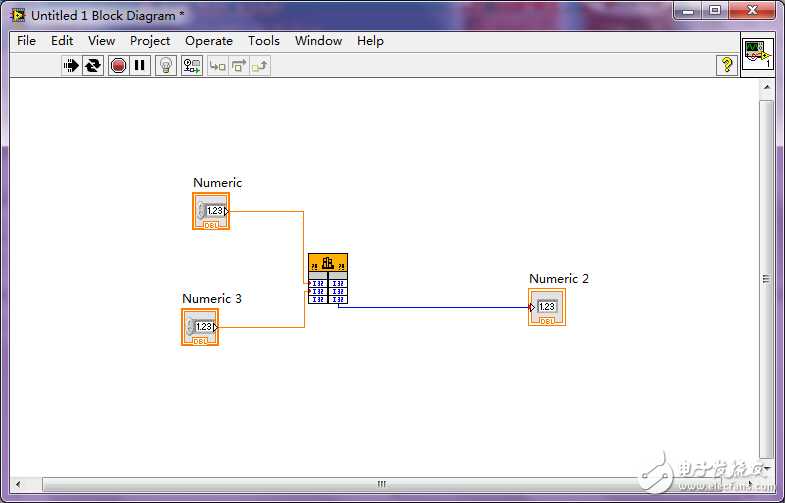Click the Step Out button
Image resolution: width=785 pixels, height=503 pixels.
[x=260, y=66]
